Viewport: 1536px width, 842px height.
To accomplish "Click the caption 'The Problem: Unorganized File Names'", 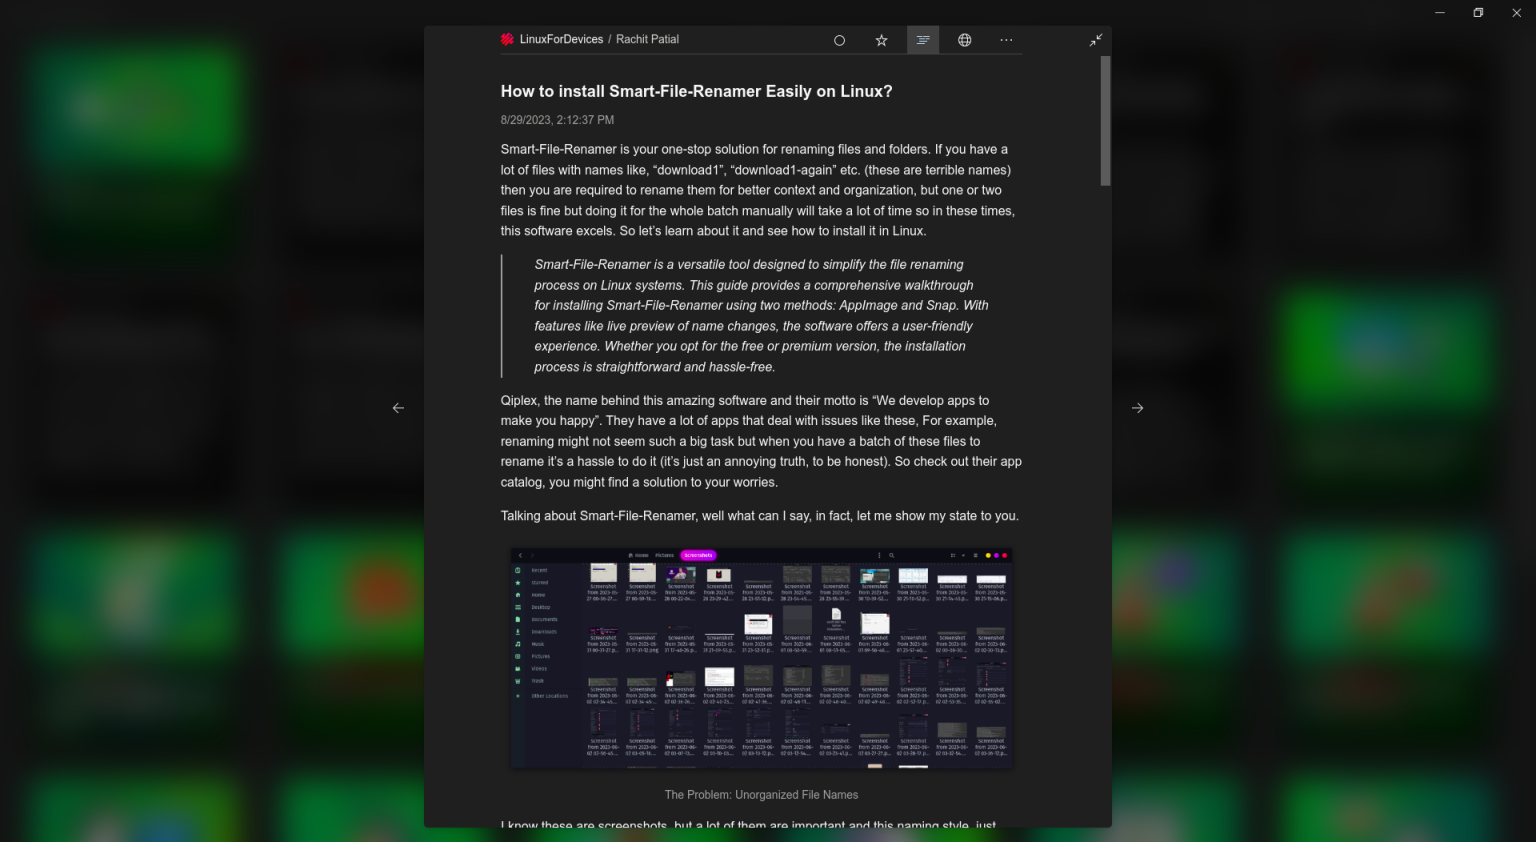I will click(761, 795).
